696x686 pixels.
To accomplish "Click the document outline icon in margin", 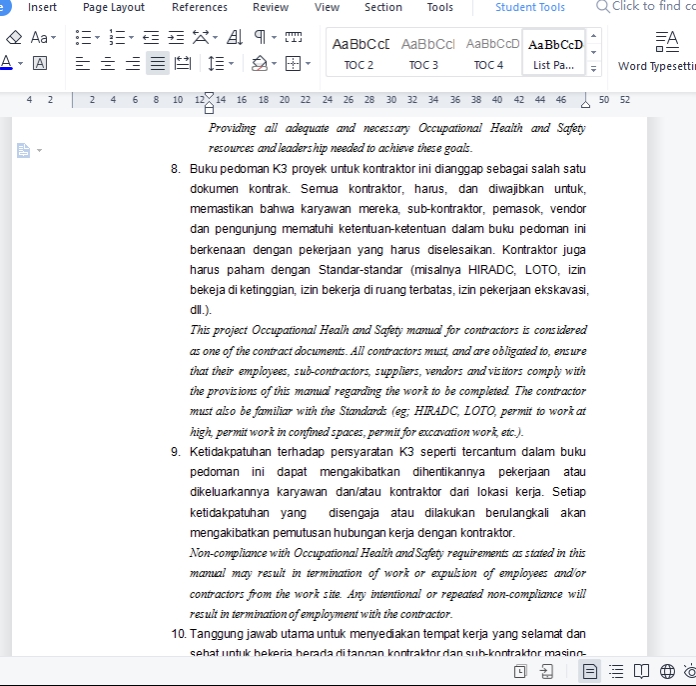I will point(24,150).
